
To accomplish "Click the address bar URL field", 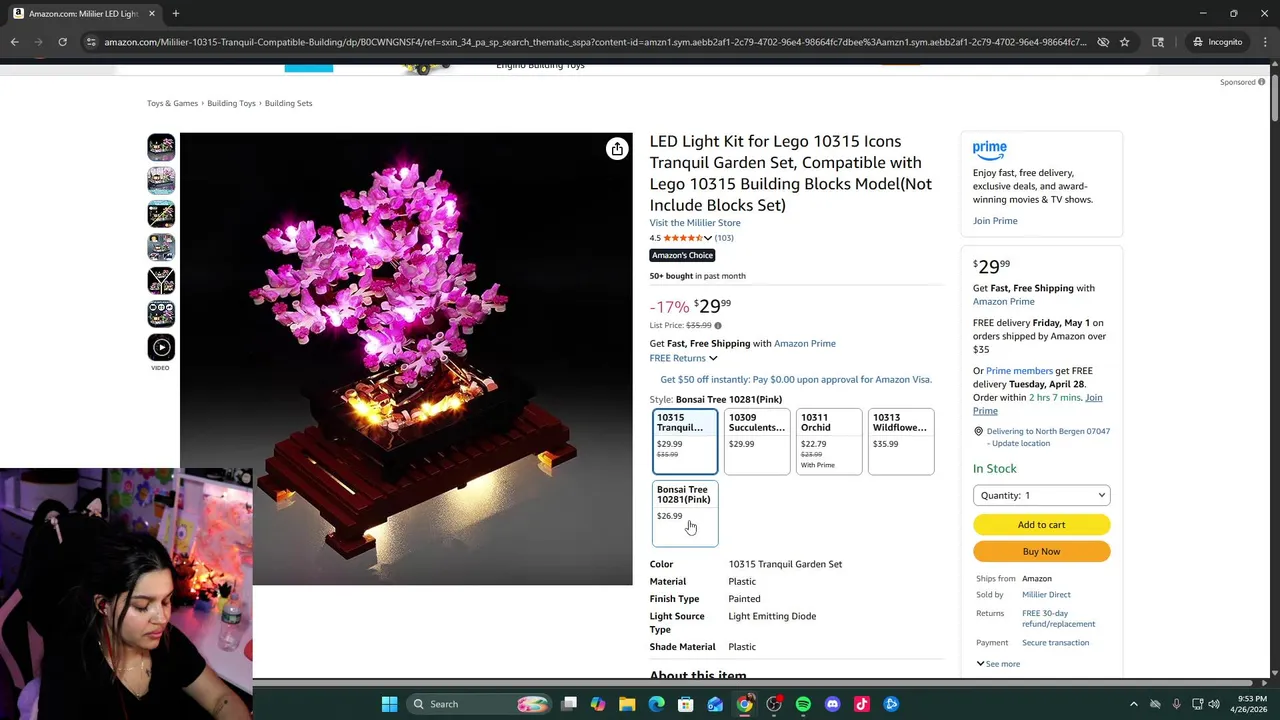I will point(595,42).
